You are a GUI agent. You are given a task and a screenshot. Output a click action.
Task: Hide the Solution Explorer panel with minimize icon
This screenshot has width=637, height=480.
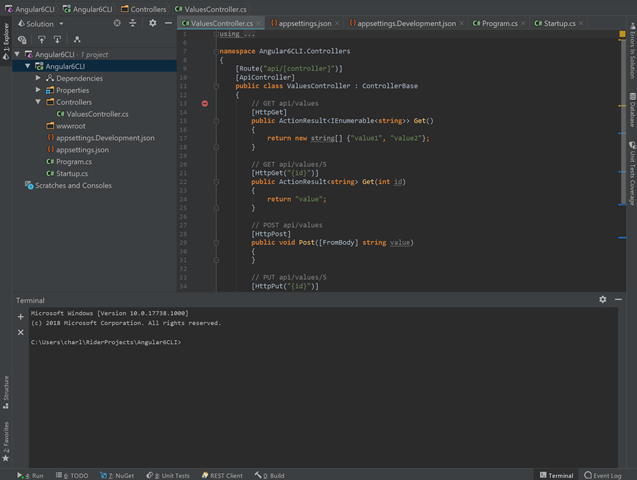click(x=169, y=23)
